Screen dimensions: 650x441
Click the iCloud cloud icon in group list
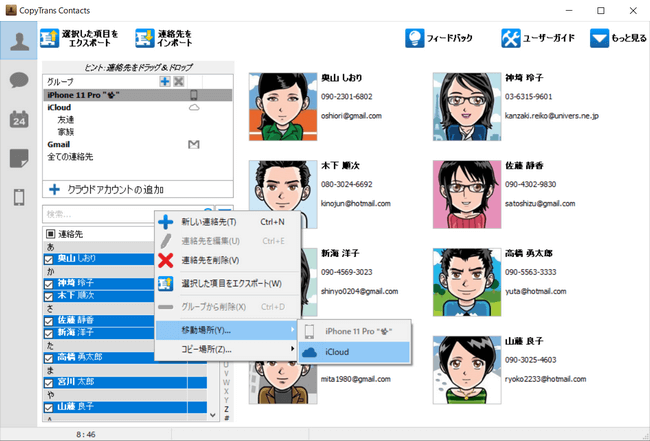coord(194,107)
